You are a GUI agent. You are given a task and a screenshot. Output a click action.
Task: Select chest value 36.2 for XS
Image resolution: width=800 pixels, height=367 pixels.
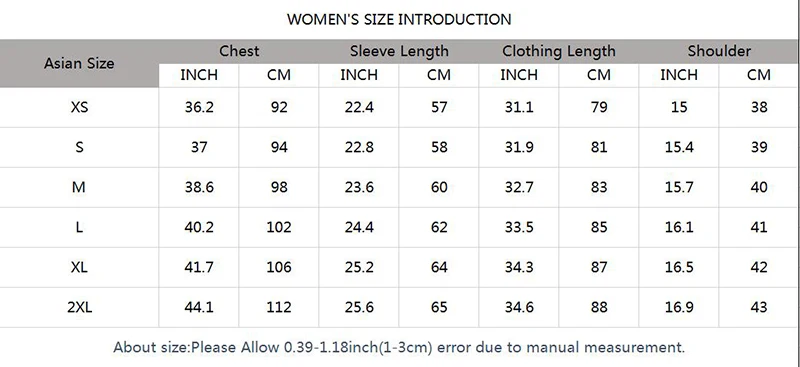click(199, 107)
